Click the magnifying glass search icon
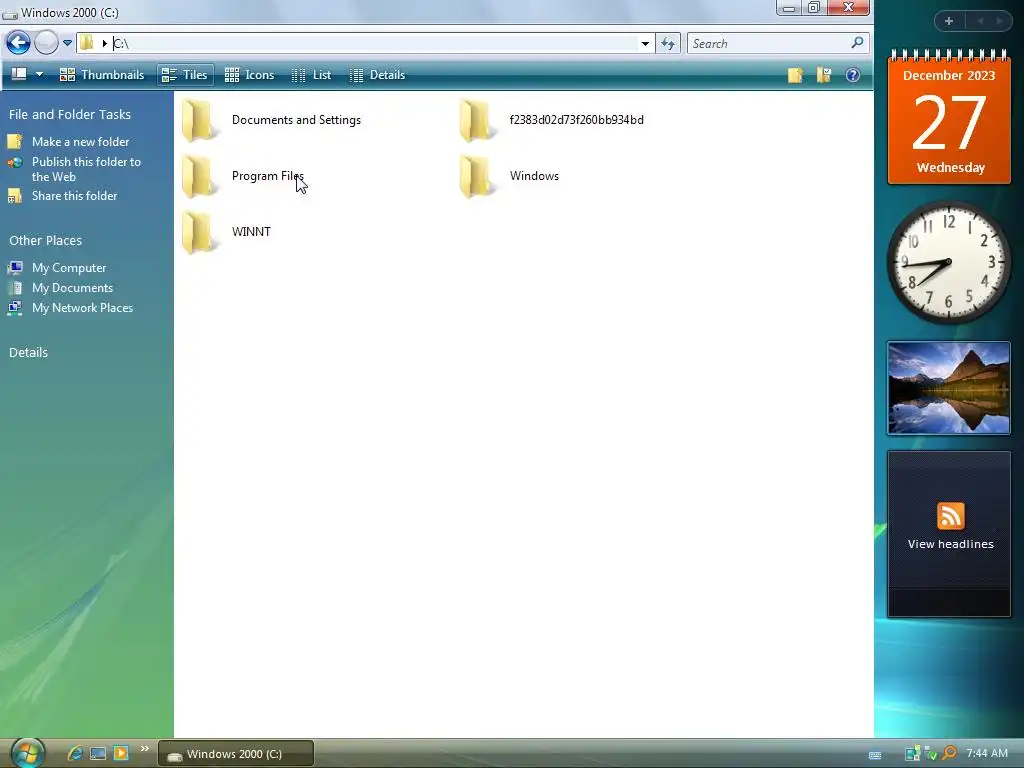1024x768 pixels. point(857,43)
